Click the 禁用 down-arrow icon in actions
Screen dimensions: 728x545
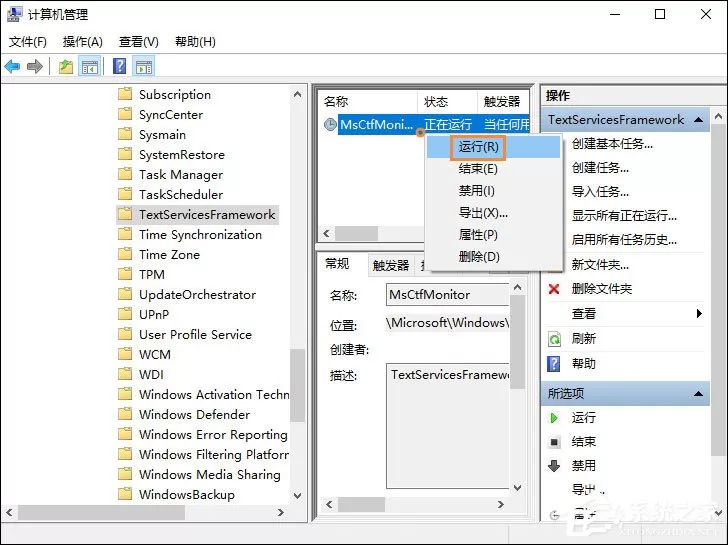point(554,466)
